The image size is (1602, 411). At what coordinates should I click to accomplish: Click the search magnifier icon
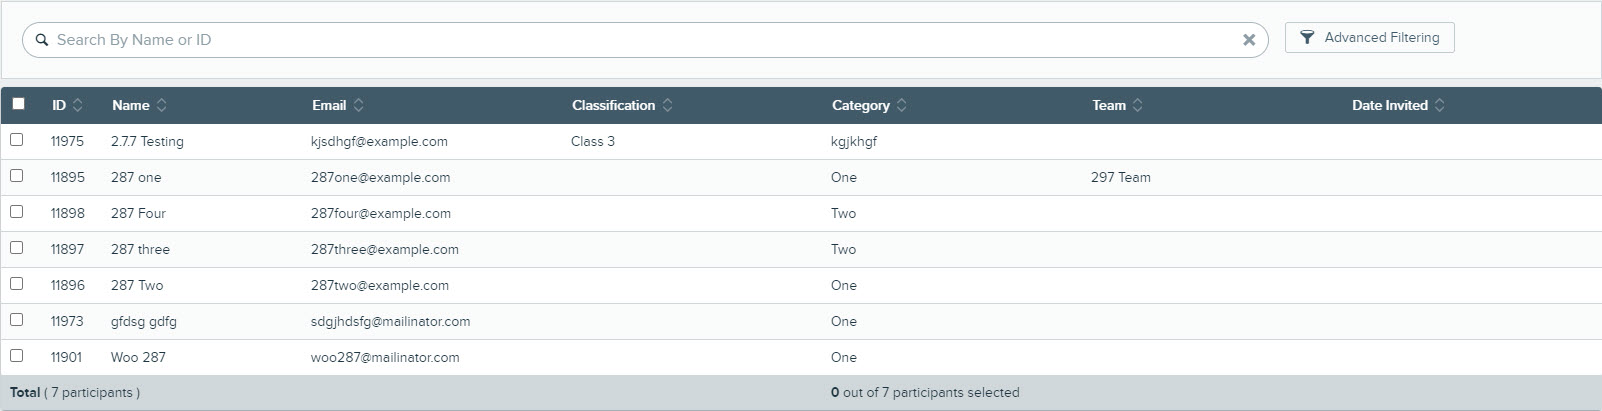(42, 40)
